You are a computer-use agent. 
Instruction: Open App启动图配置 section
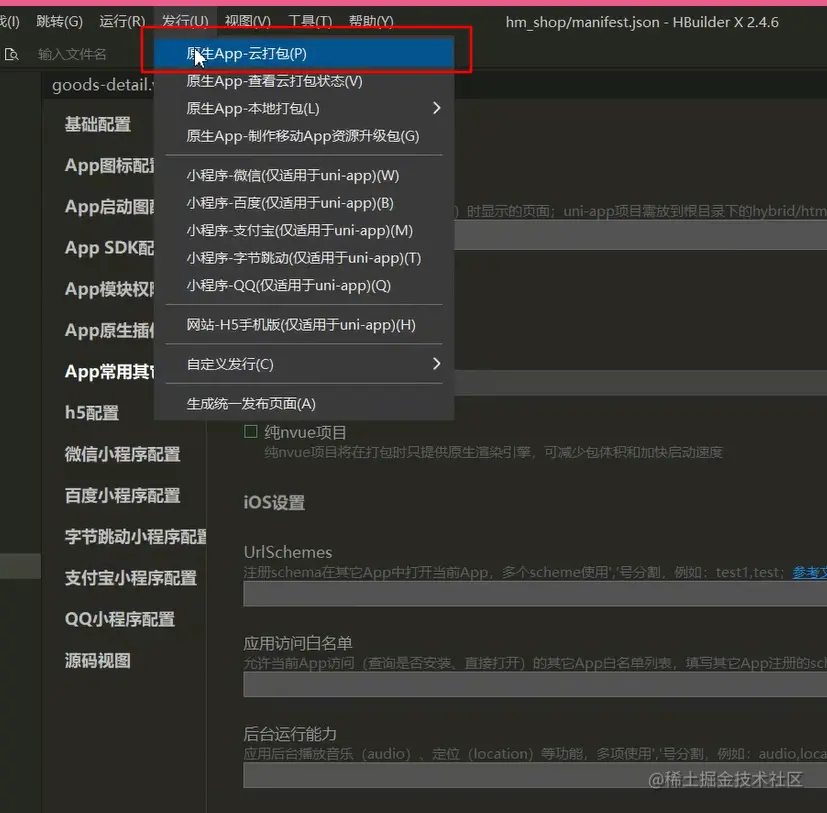point(109,207)
